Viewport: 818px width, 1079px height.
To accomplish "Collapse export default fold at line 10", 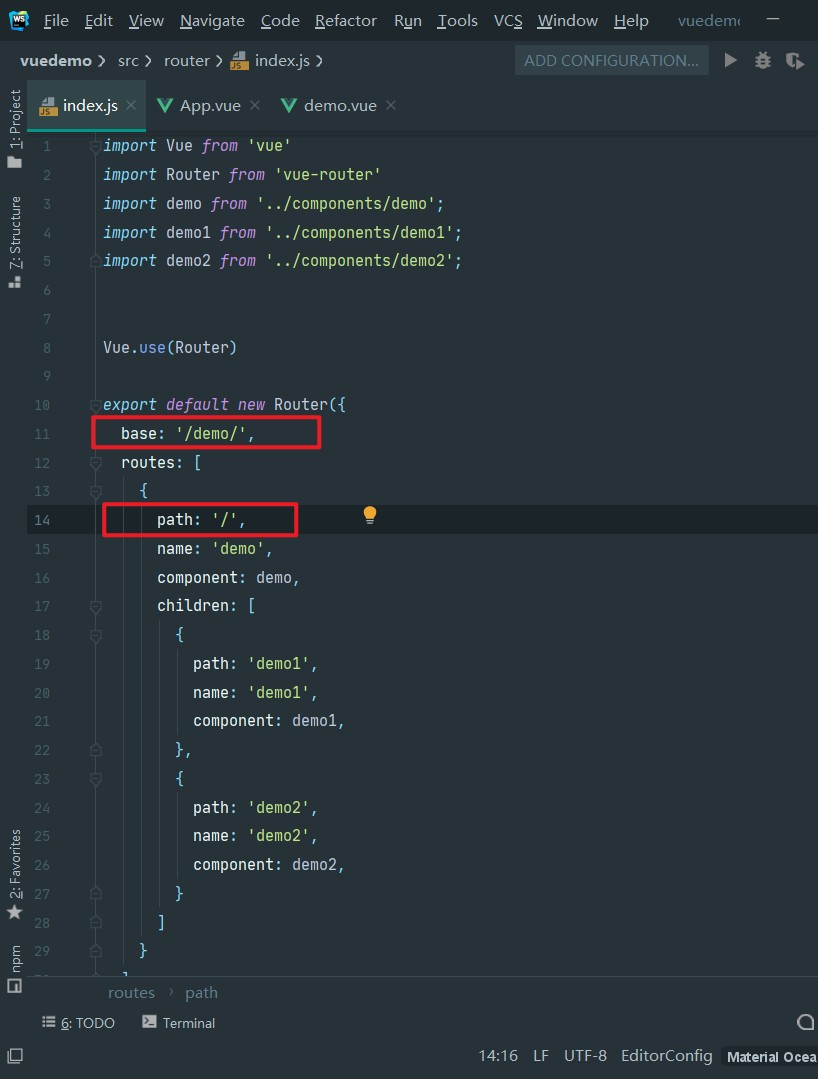I will click(x=96, y=405).
